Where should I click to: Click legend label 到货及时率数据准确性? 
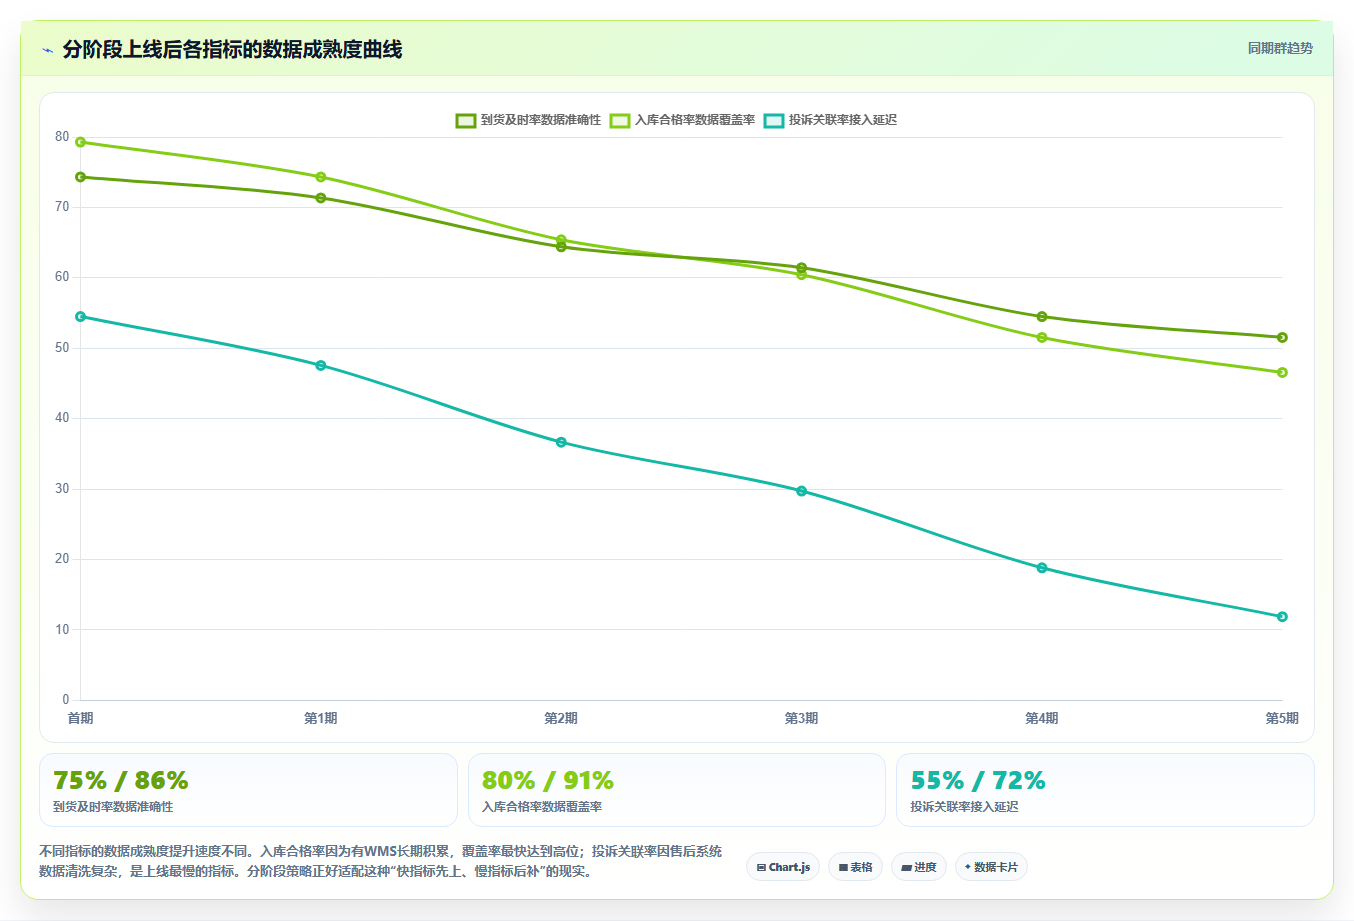coord(541,120)
